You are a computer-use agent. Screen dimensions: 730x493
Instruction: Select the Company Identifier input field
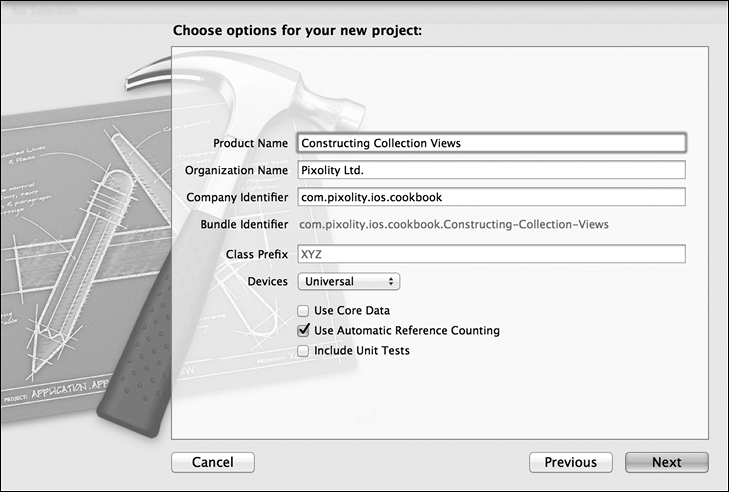point(491,197)
